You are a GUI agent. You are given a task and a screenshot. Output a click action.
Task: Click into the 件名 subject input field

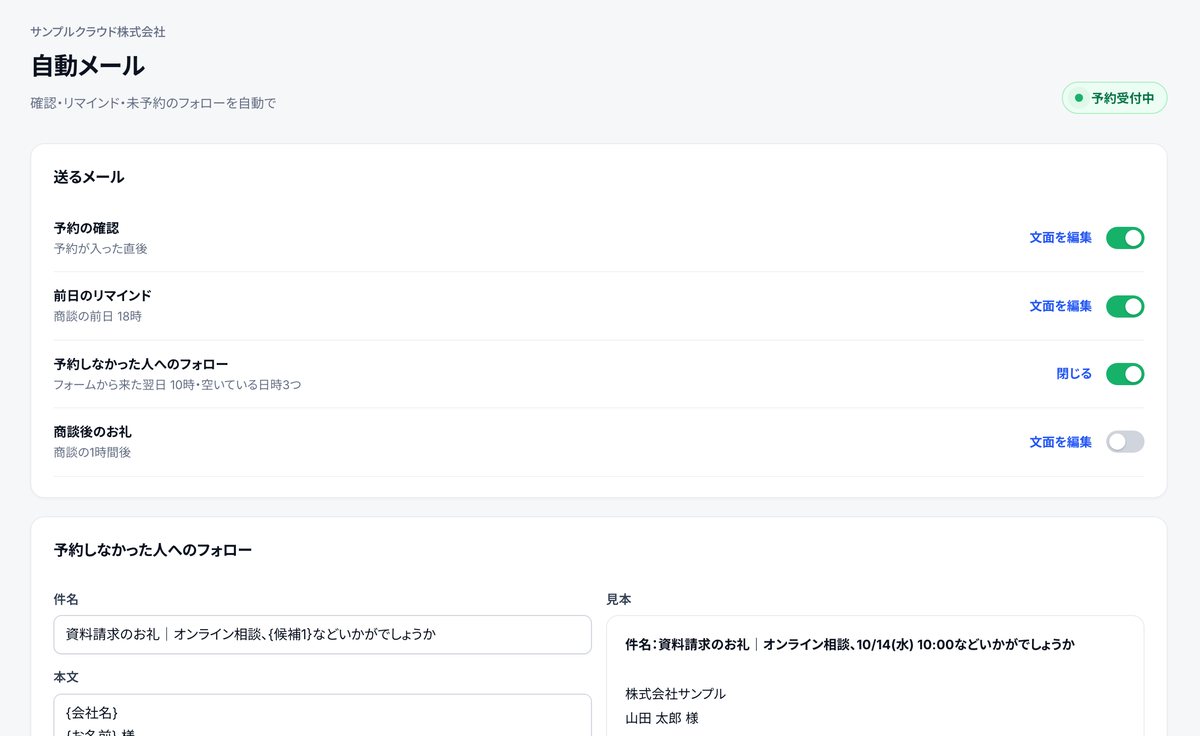click(x=323, y=634)
